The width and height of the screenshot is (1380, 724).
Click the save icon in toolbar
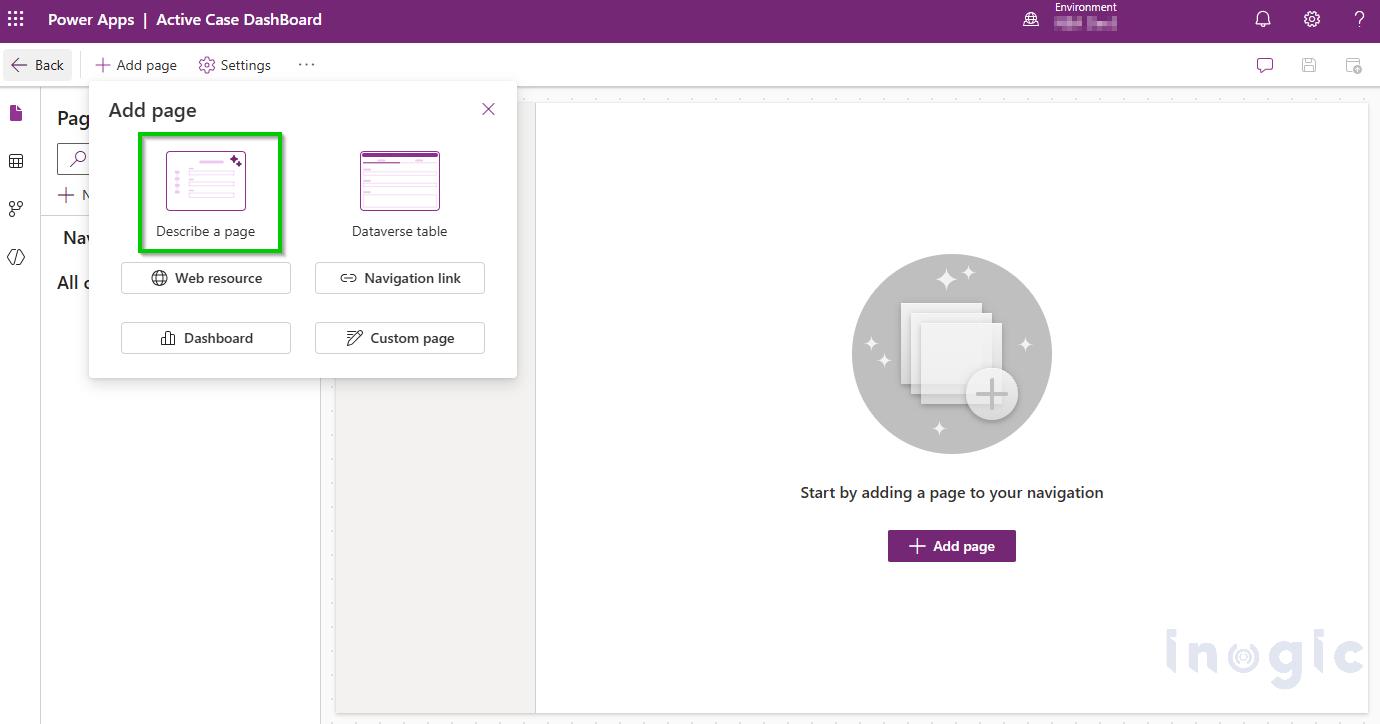(x=1309, y=65)
